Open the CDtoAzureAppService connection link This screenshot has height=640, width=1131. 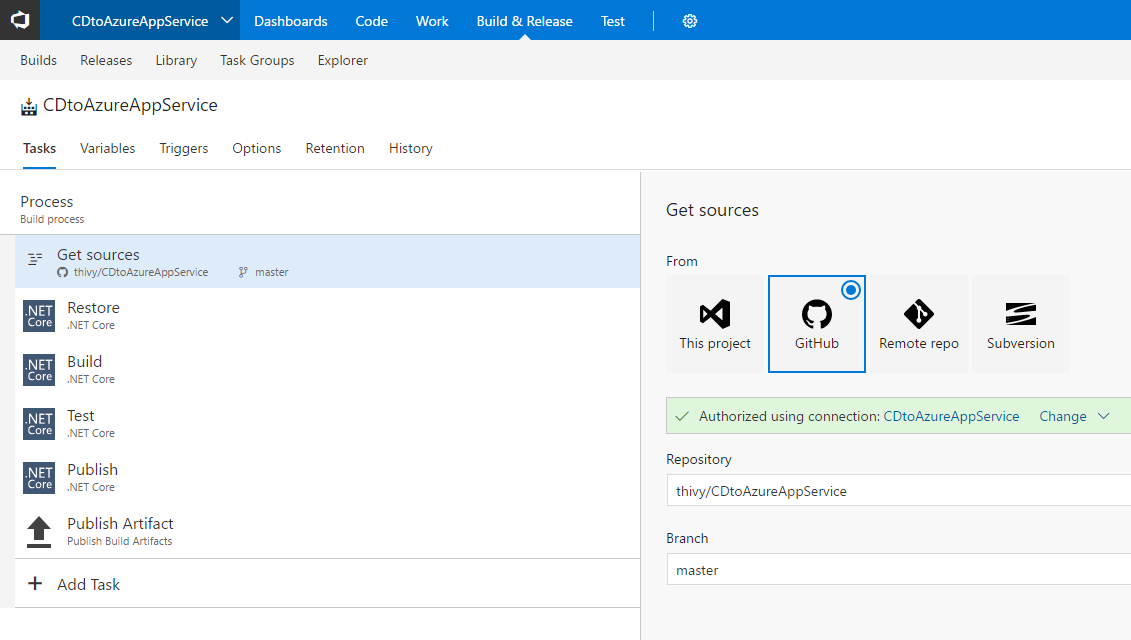click(x=951, y=416)
